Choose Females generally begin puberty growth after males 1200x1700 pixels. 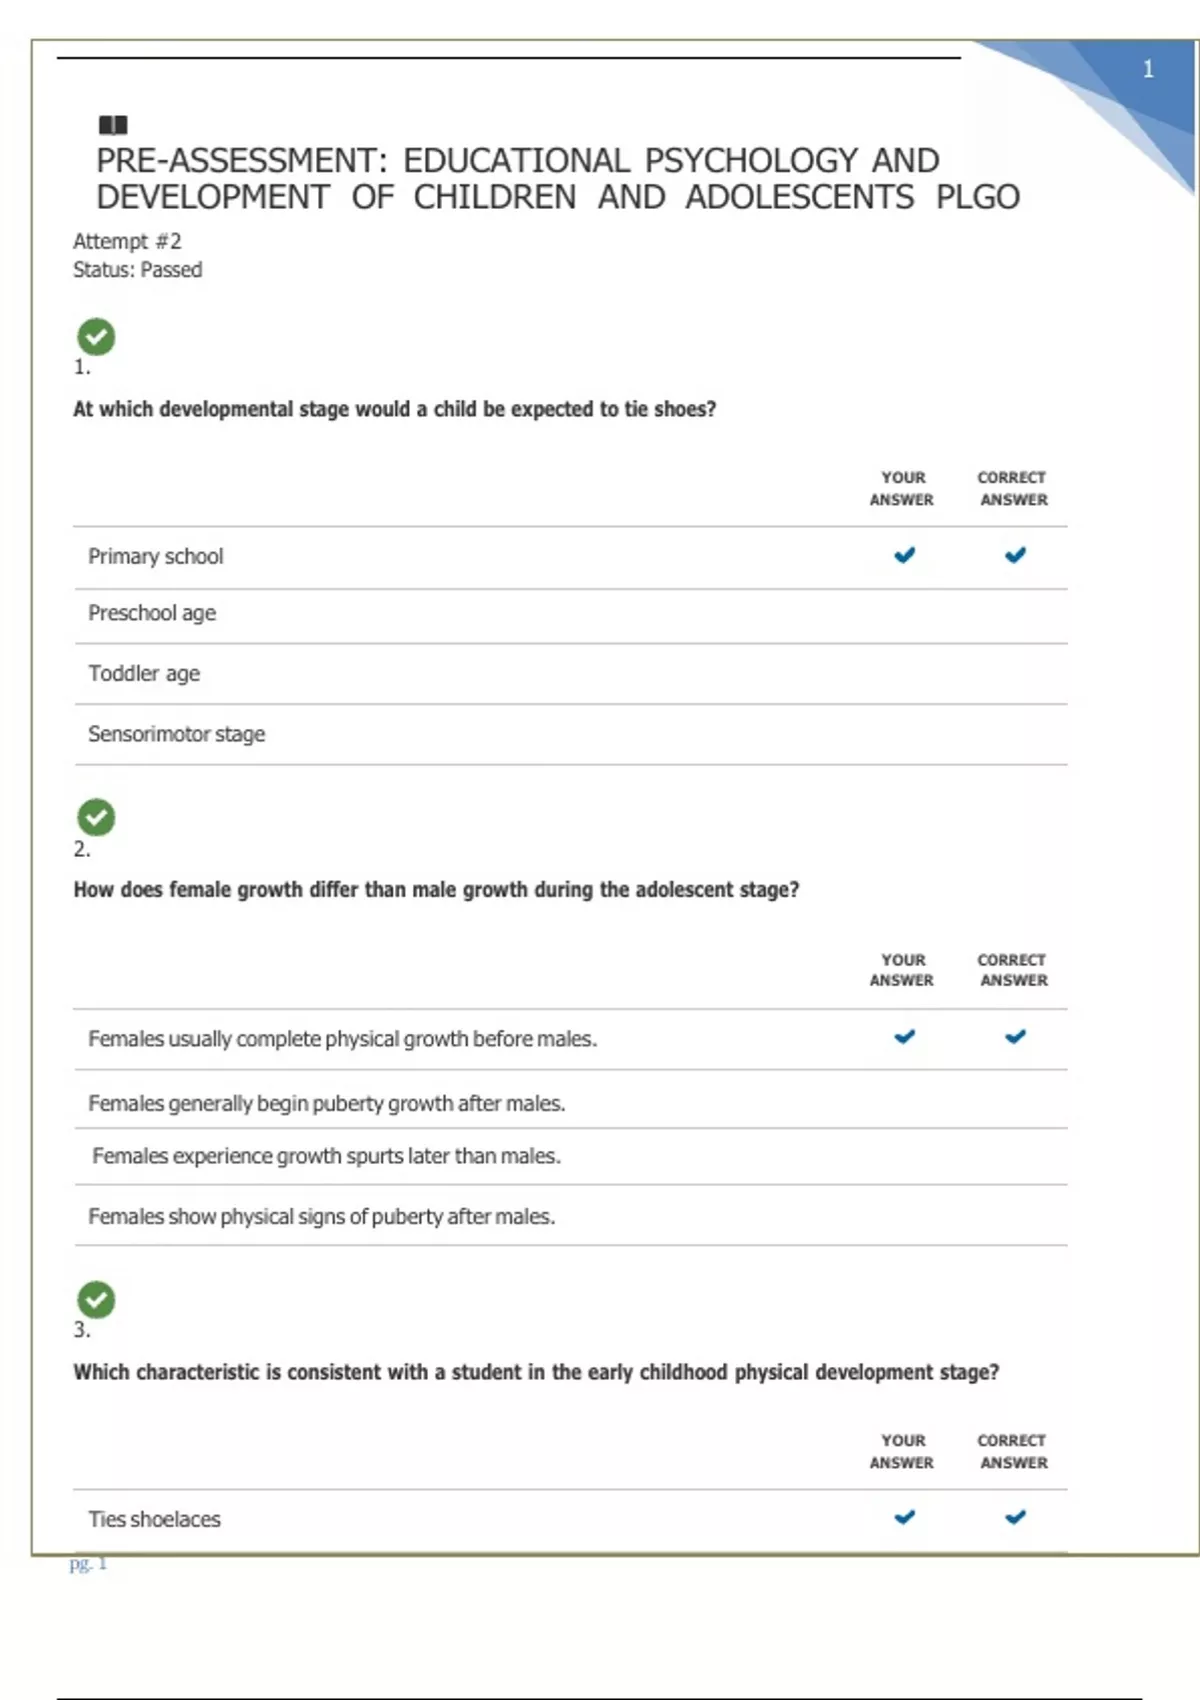[327, 1103]
